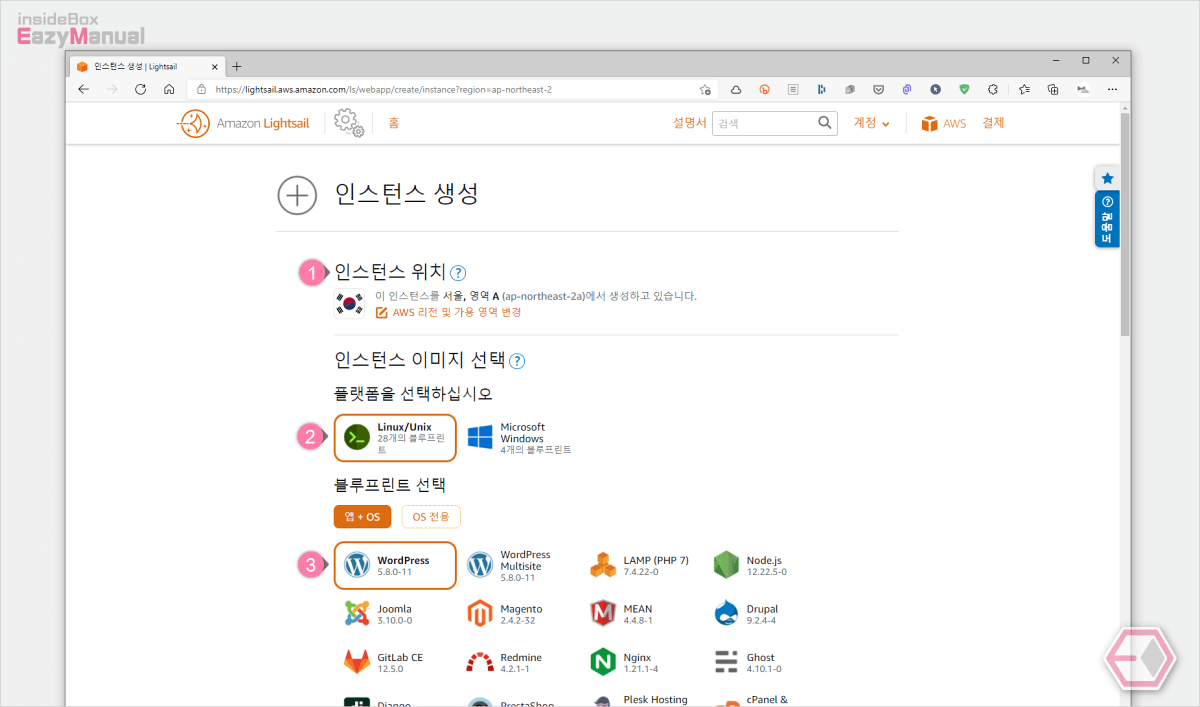Choose the GitLab CE blueprint
Screen dimensions: 1200x707
[x=384, y=662]
